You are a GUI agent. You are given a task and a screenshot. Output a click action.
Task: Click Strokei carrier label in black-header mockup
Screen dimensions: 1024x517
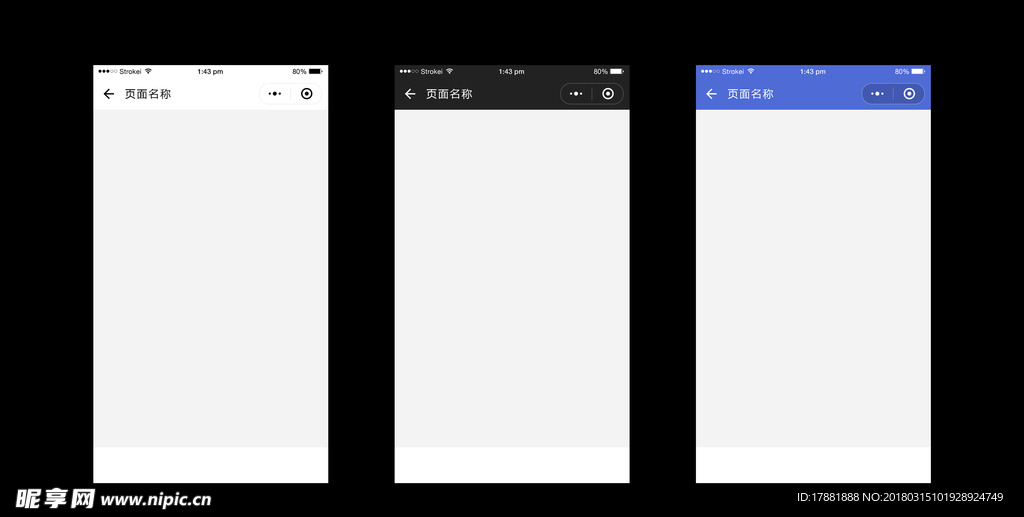tap(432, 72)
